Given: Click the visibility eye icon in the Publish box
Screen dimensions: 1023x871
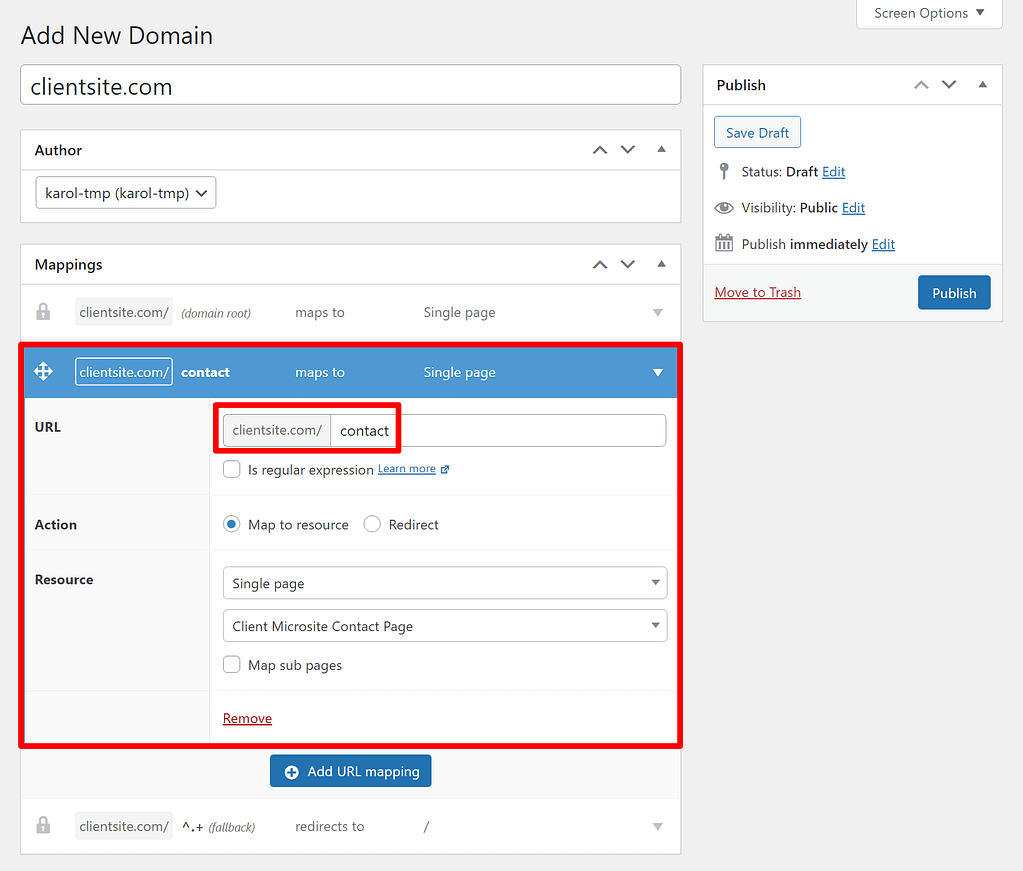Looking at the screenshot, I should pos(724,207).
